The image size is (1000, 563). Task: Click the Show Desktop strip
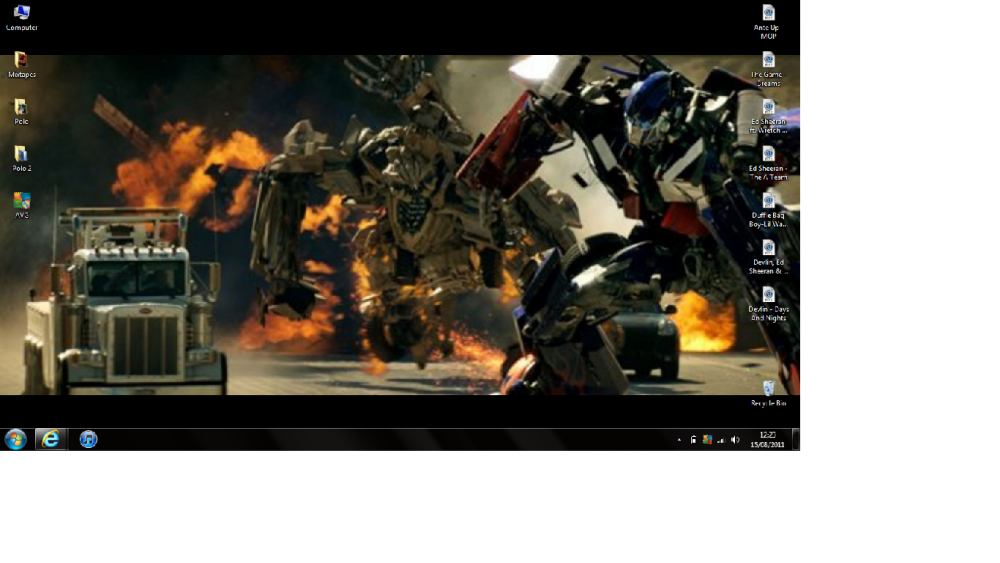coord(796,440)
